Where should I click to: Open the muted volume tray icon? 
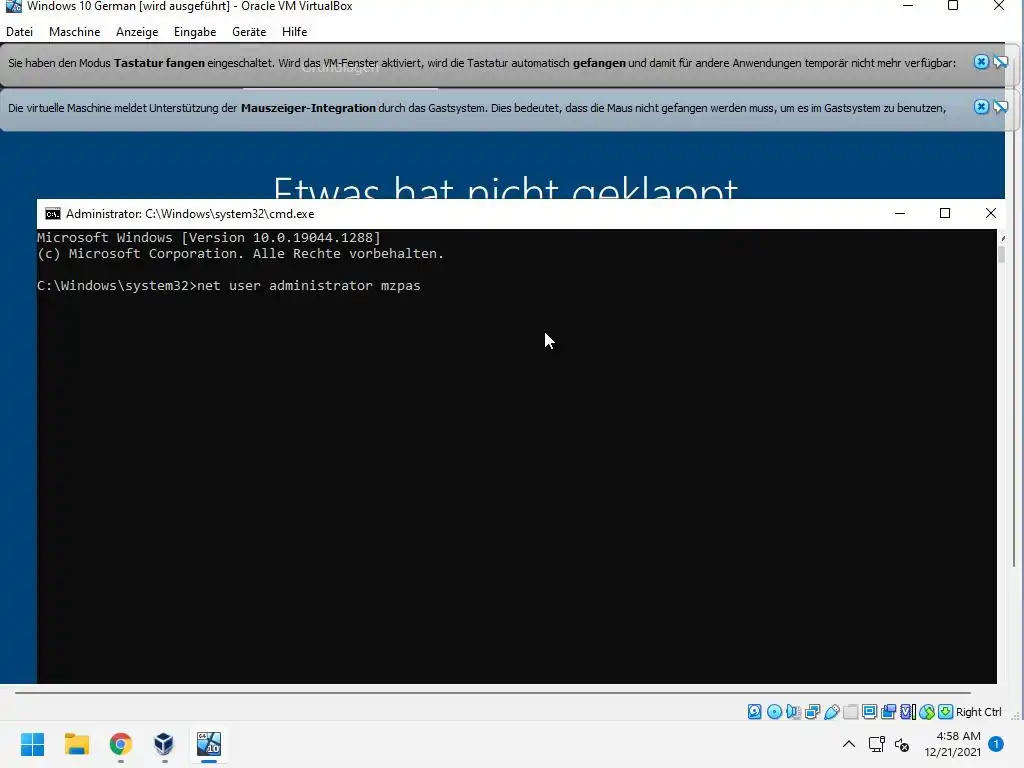coord(902,744)
